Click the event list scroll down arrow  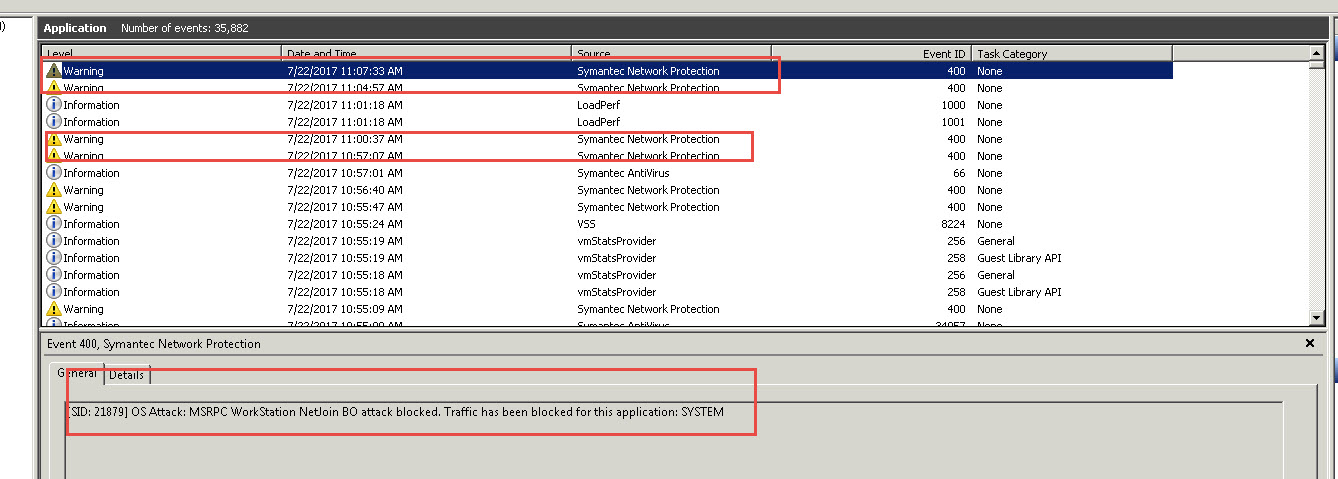click(x=1317, y=317)
